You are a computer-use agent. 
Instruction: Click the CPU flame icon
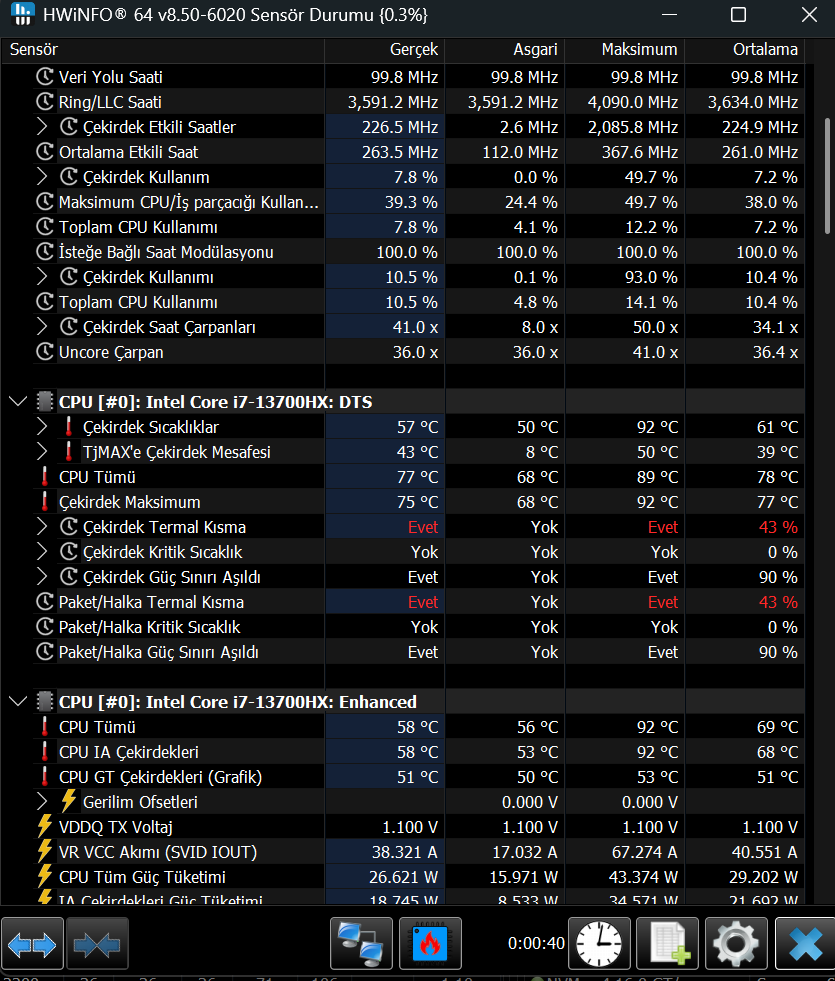(x=430, y=943)
